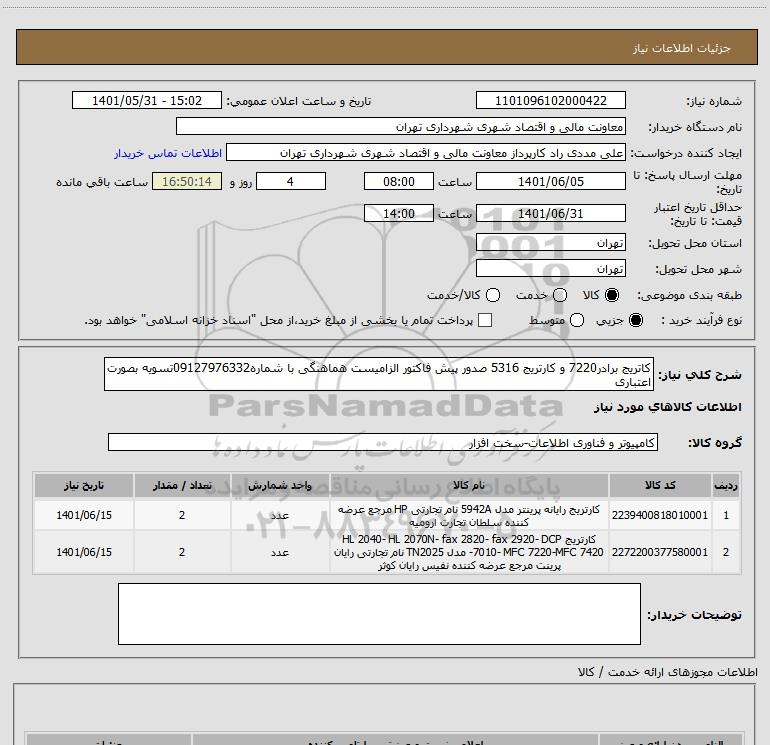The width and height of the screenshot is (770, 745).
Task: Click the نام کالا column header
Action: (469, 486)
